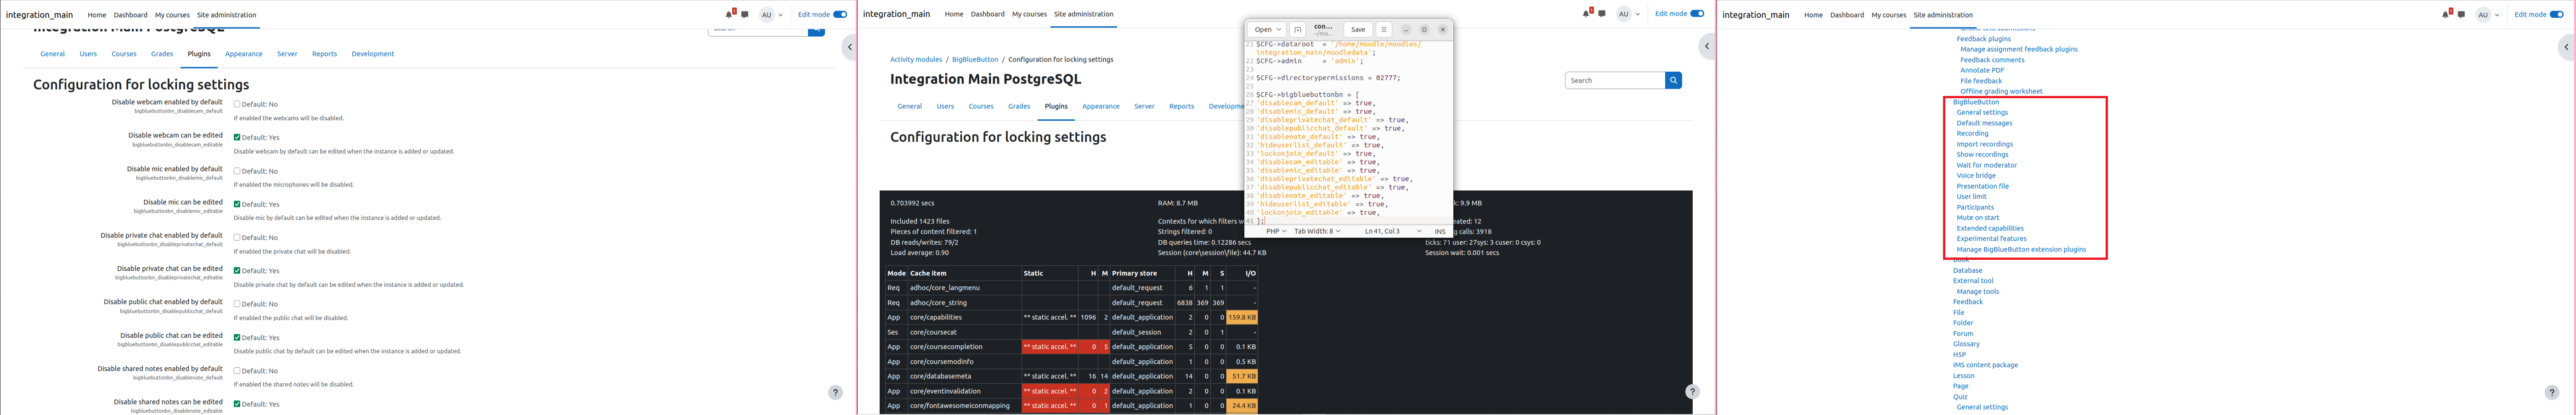This screenshot has width=2576, height=415.
Task: Open the 'Wait for moderator' link
Action: tap(1986, 165)
